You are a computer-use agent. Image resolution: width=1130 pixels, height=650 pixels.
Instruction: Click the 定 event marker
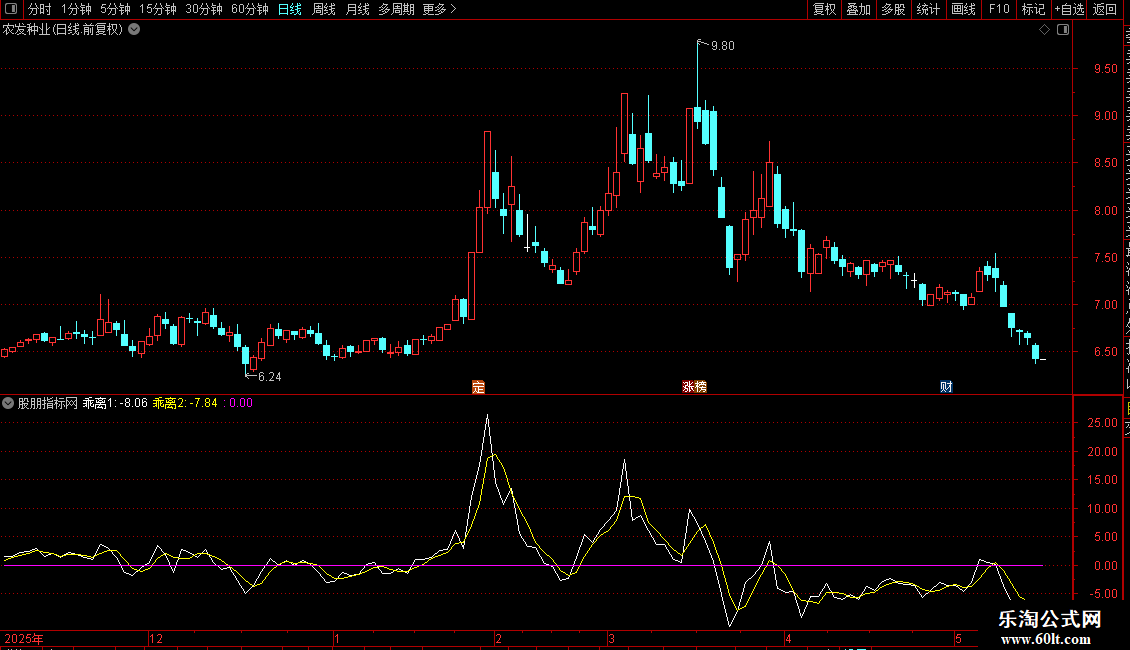click(479, 387)
